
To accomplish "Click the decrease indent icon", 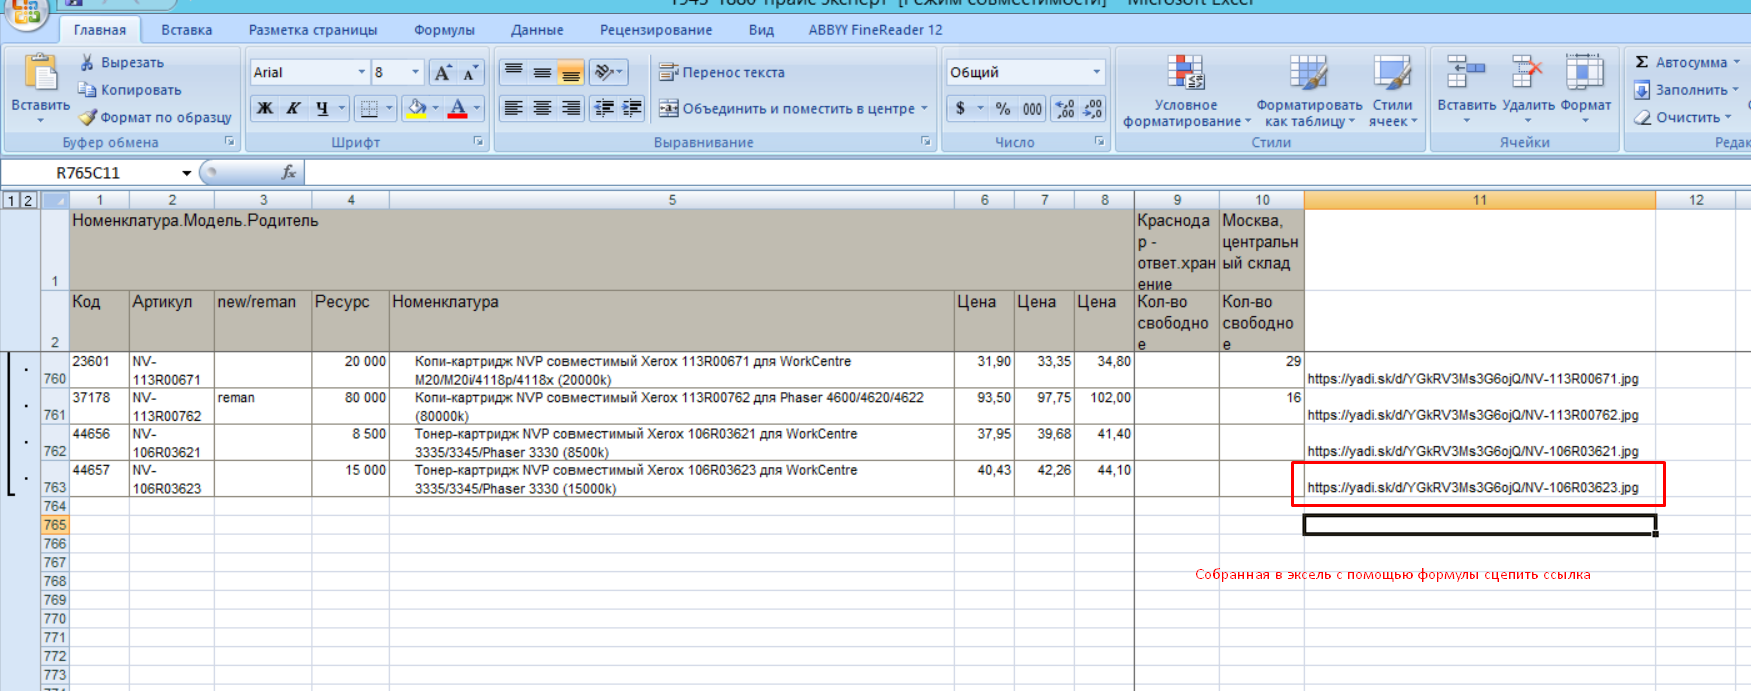I will pyautogui.click(x=604, y=108).
